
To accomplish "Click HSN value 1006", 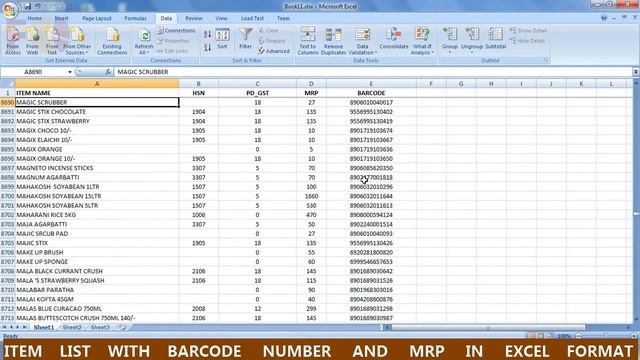I will coord(198,215).
